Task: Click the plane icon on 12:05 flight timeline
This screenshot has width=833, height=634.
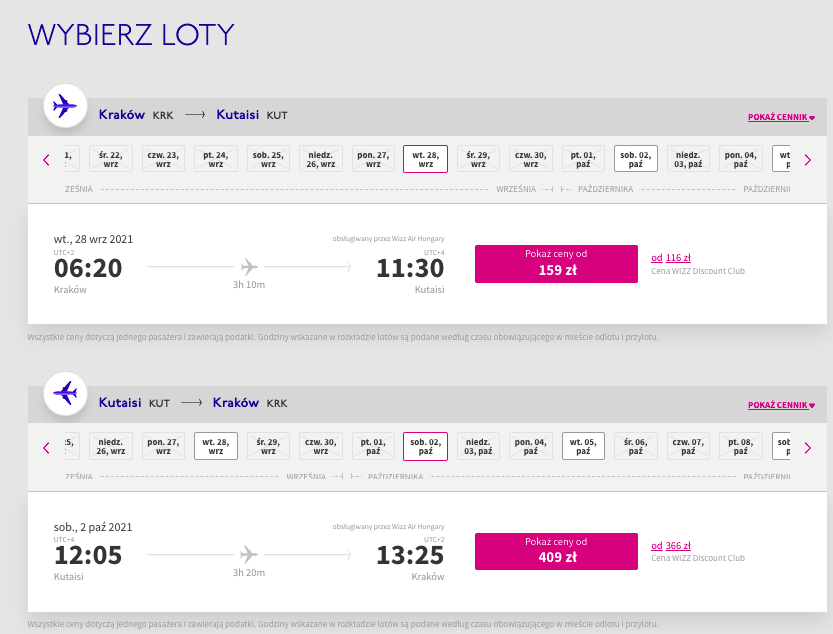Action: [249, 554]
